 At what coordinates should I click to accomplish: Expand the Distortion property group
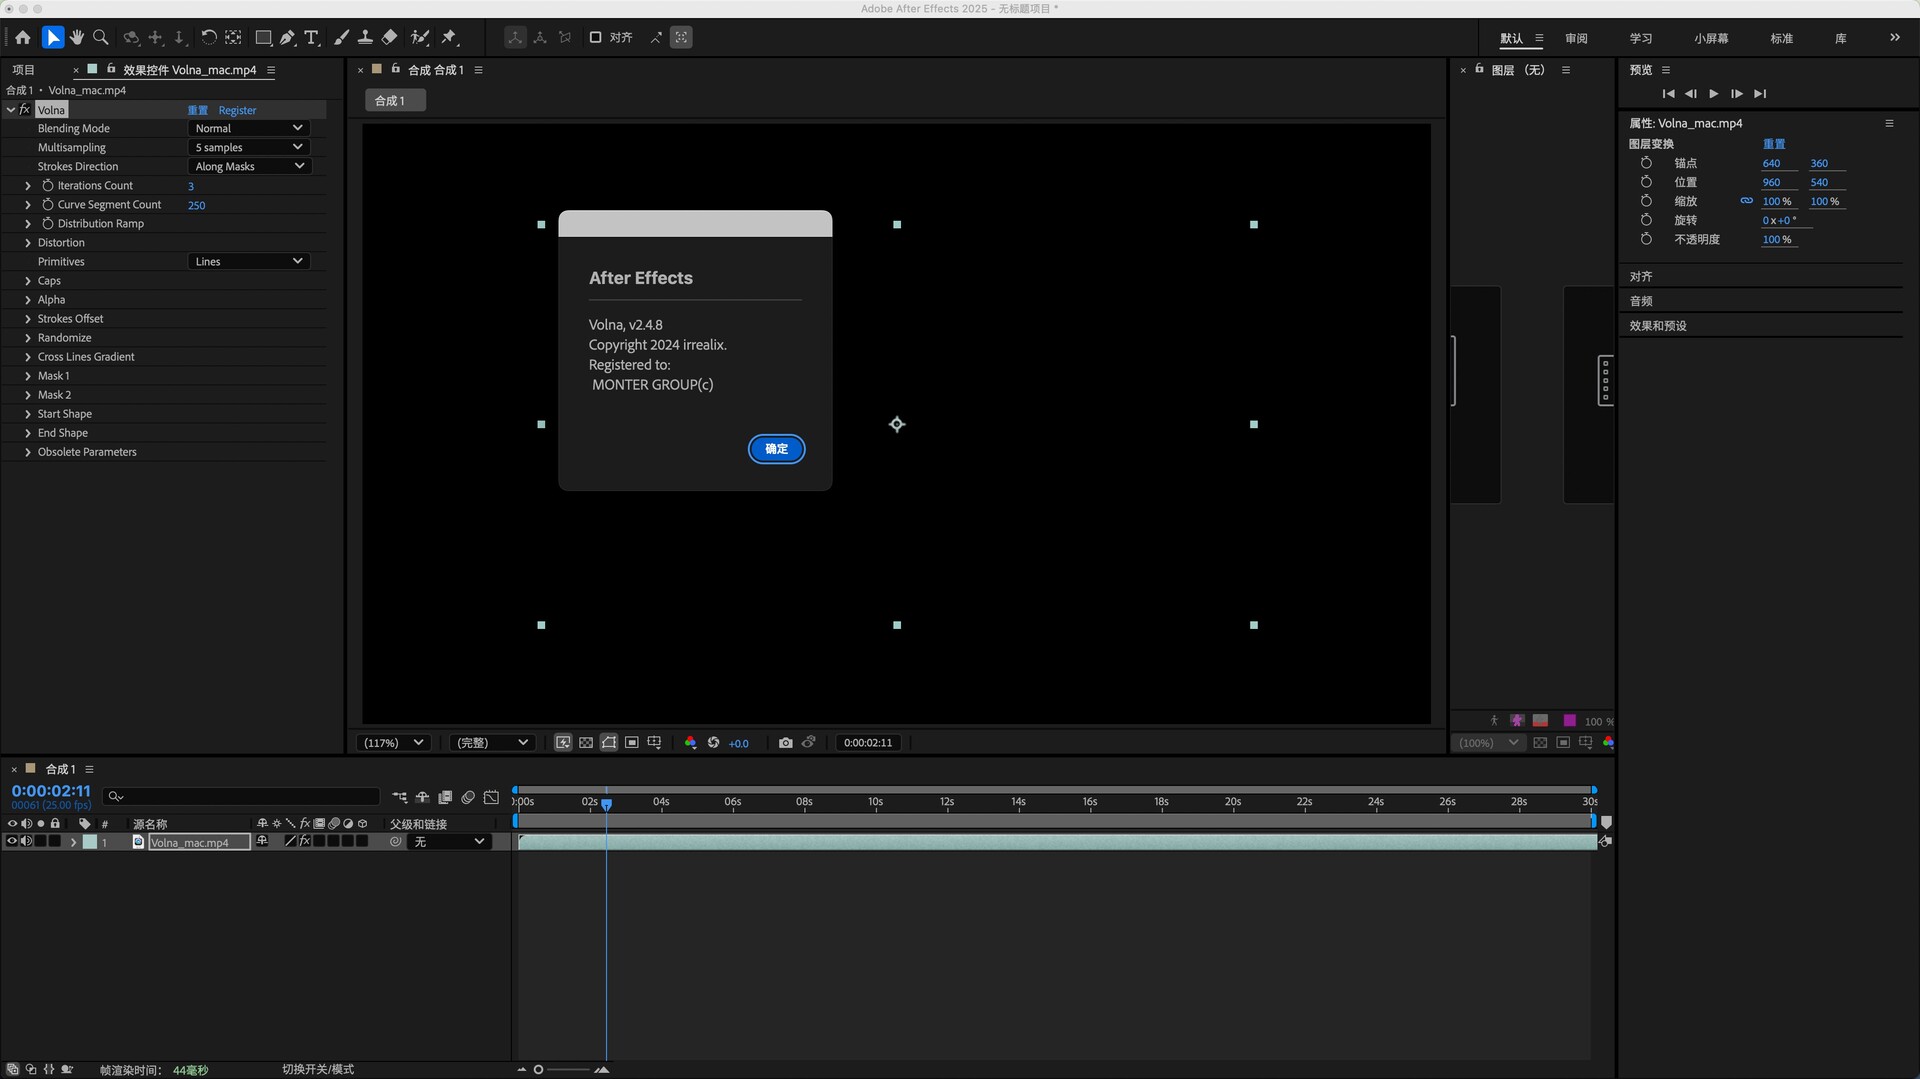(x=28, y=243)
